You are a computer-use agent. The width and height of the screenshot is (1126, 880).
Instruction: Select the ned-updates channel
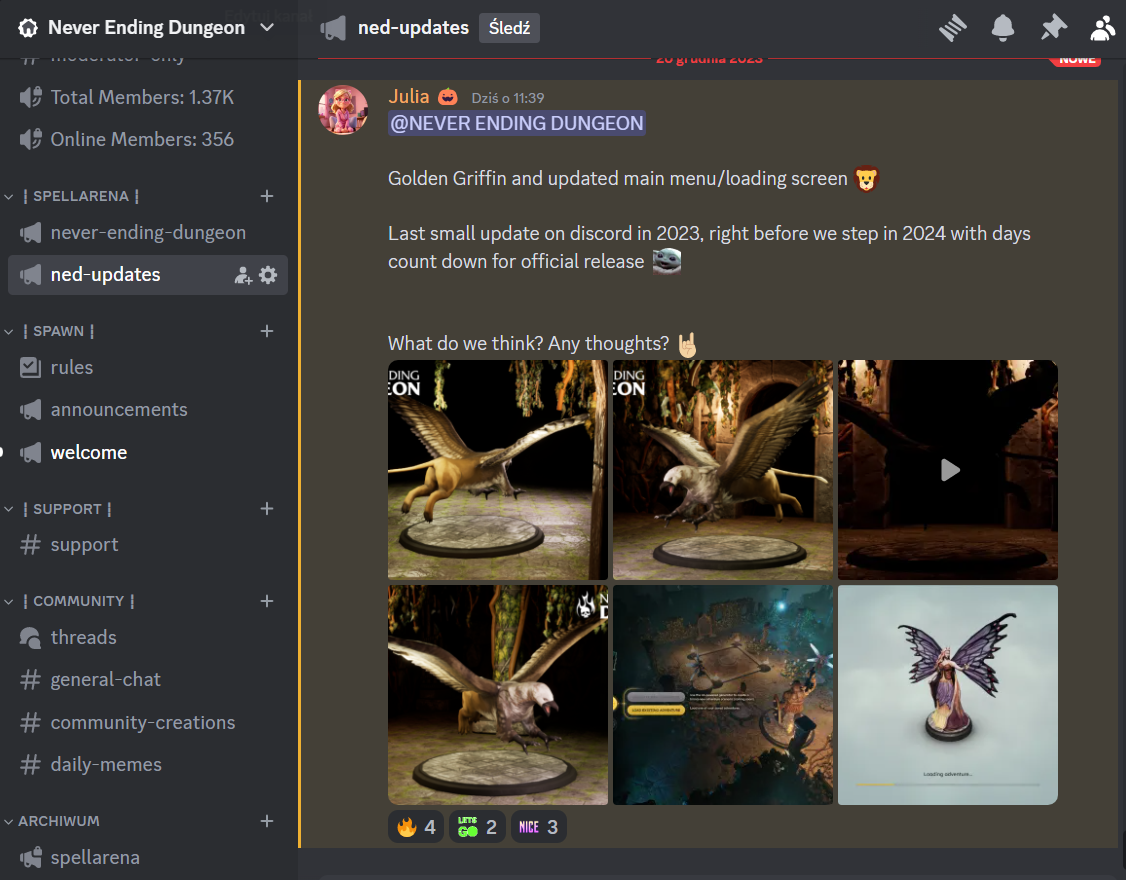pos(148,275)
